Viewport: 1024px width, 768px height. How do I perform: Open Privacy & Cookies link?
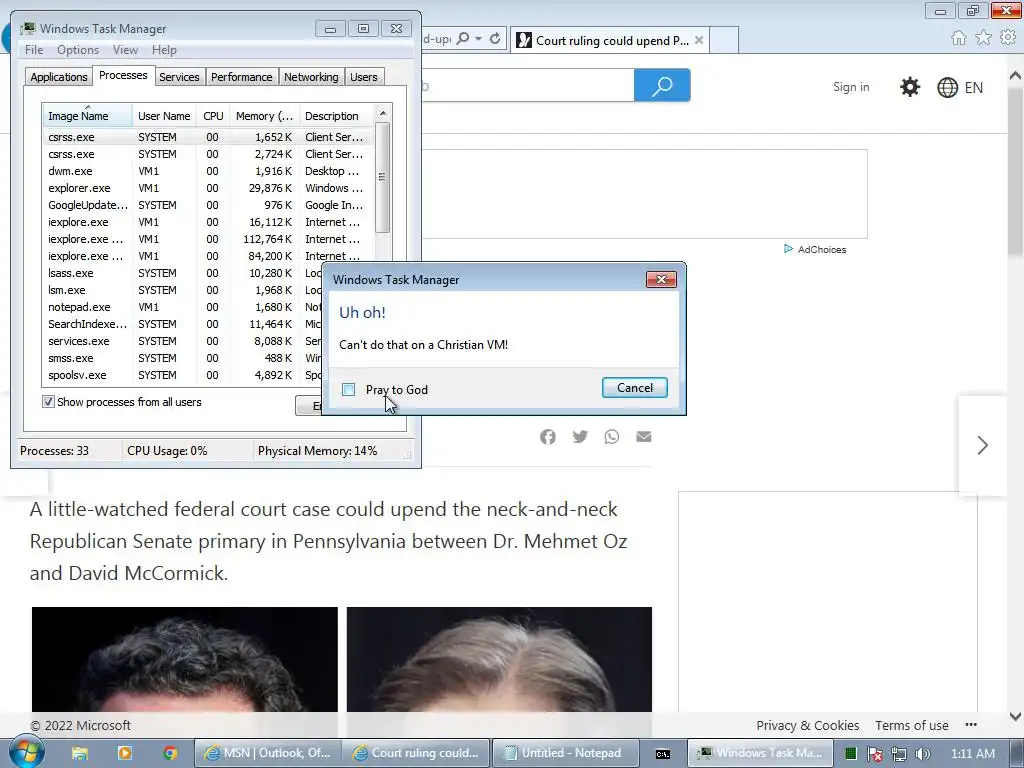click(807, 726)
